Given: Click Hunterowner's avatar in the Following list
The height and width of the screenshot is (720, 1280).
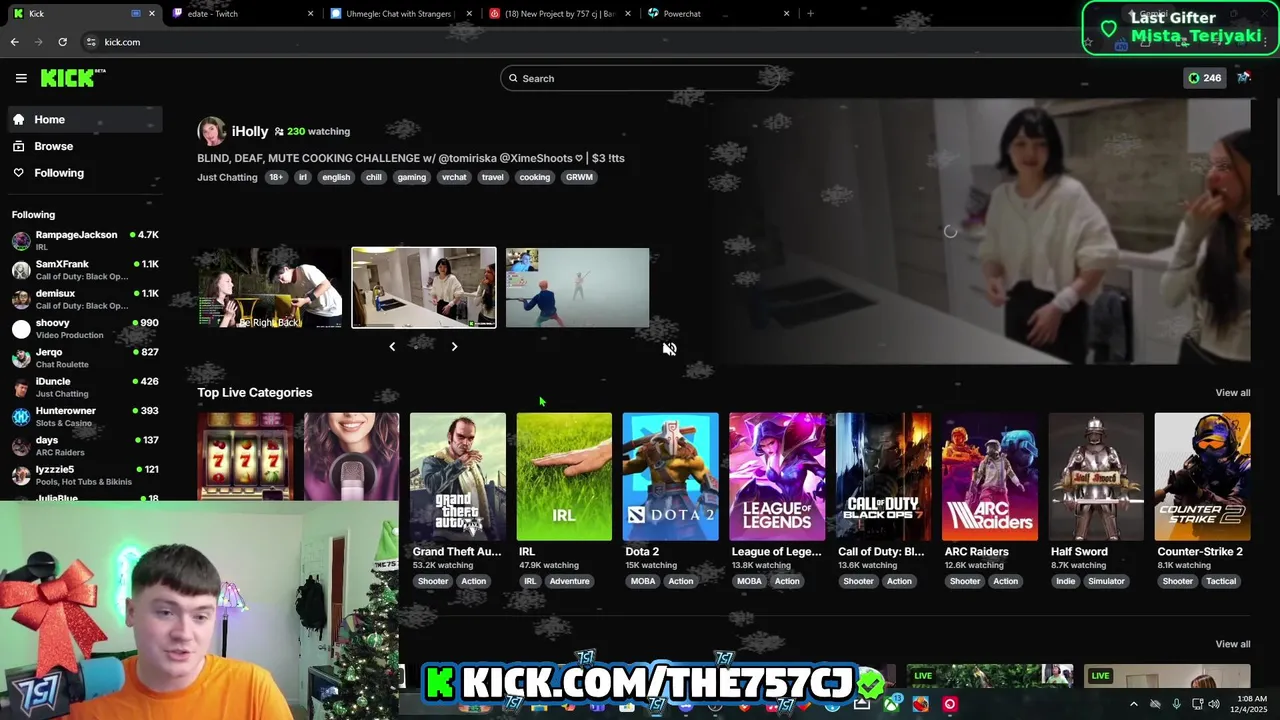Looking at the screenshot, I should coord(21,417).
